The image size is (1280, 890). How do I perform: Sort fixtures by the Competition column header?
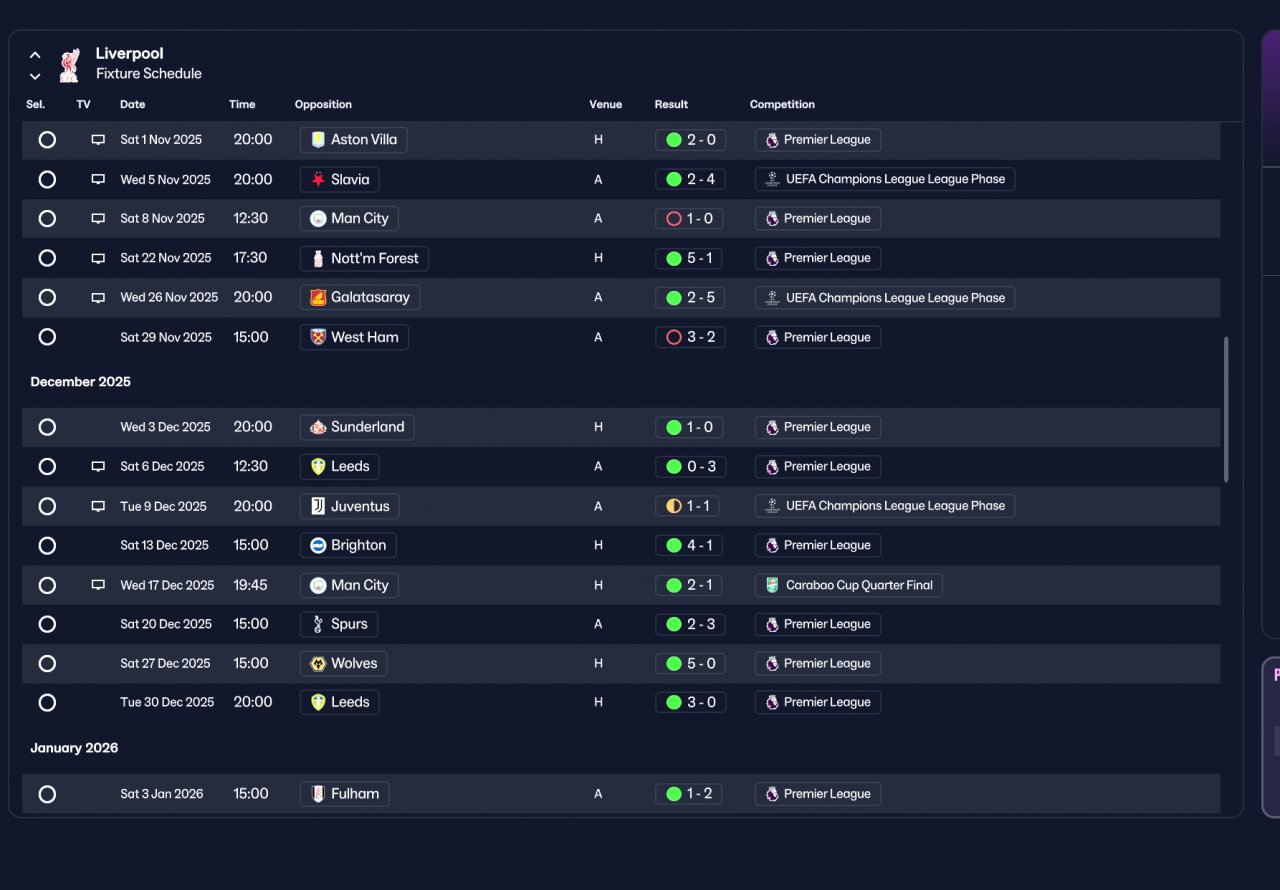(782, 104)
